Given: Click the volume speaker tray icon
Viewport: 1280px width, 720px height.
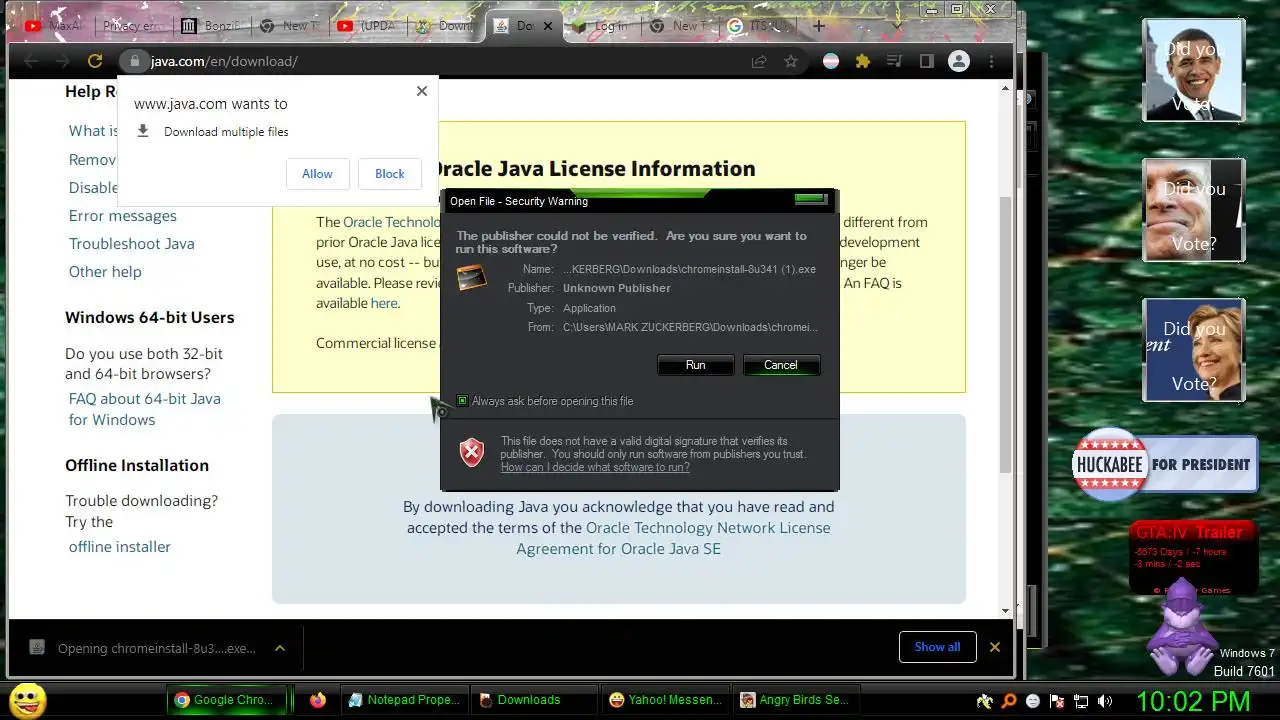Looking at the screenshot, I should pos(1105,701).
